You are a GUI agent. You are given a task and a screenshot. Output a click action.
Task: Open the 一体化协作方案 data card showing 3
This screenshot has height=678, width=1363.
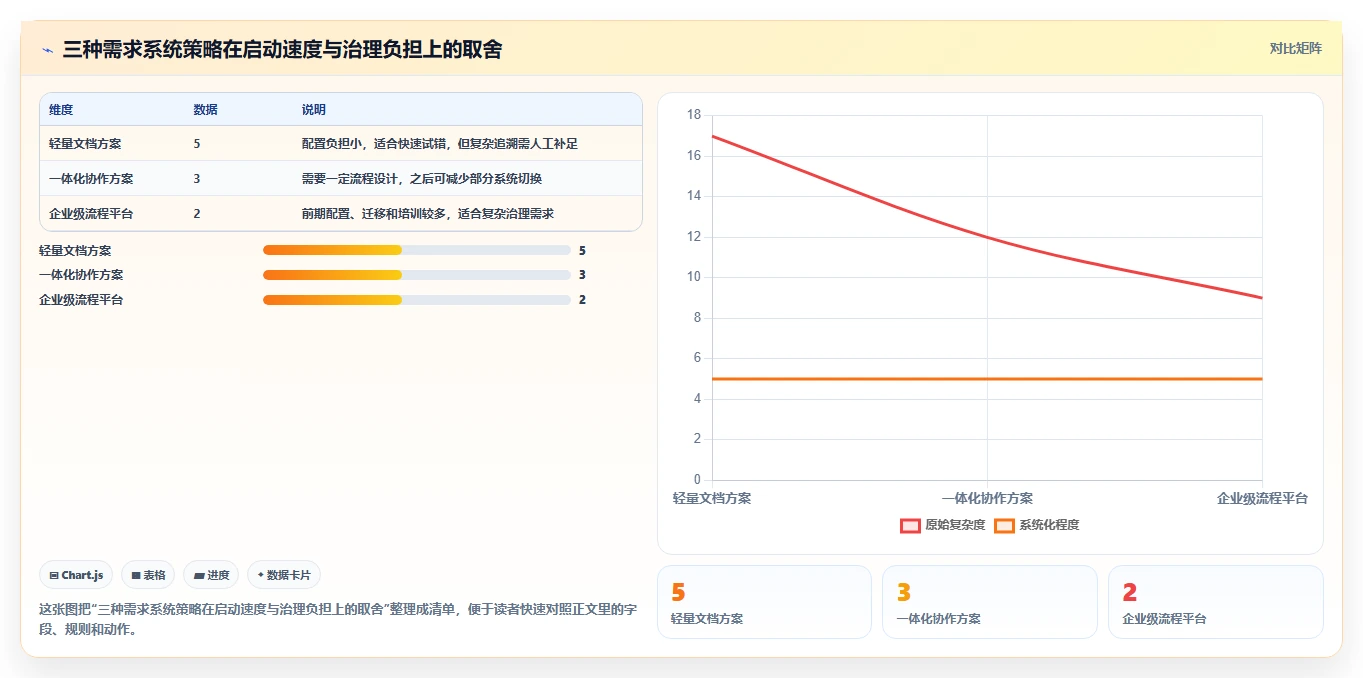[x=990, y=602]
